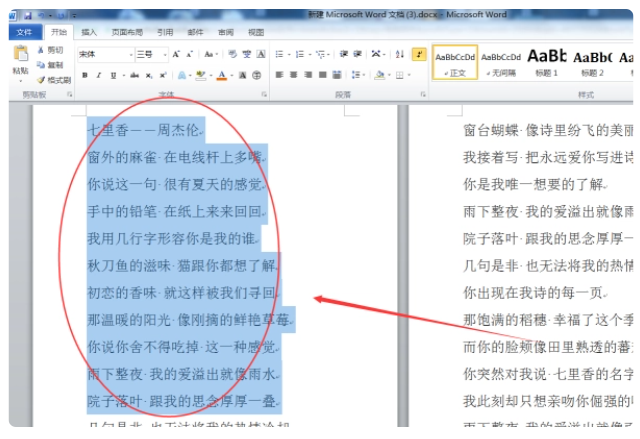Toggle show paragraph marks button

417,54
